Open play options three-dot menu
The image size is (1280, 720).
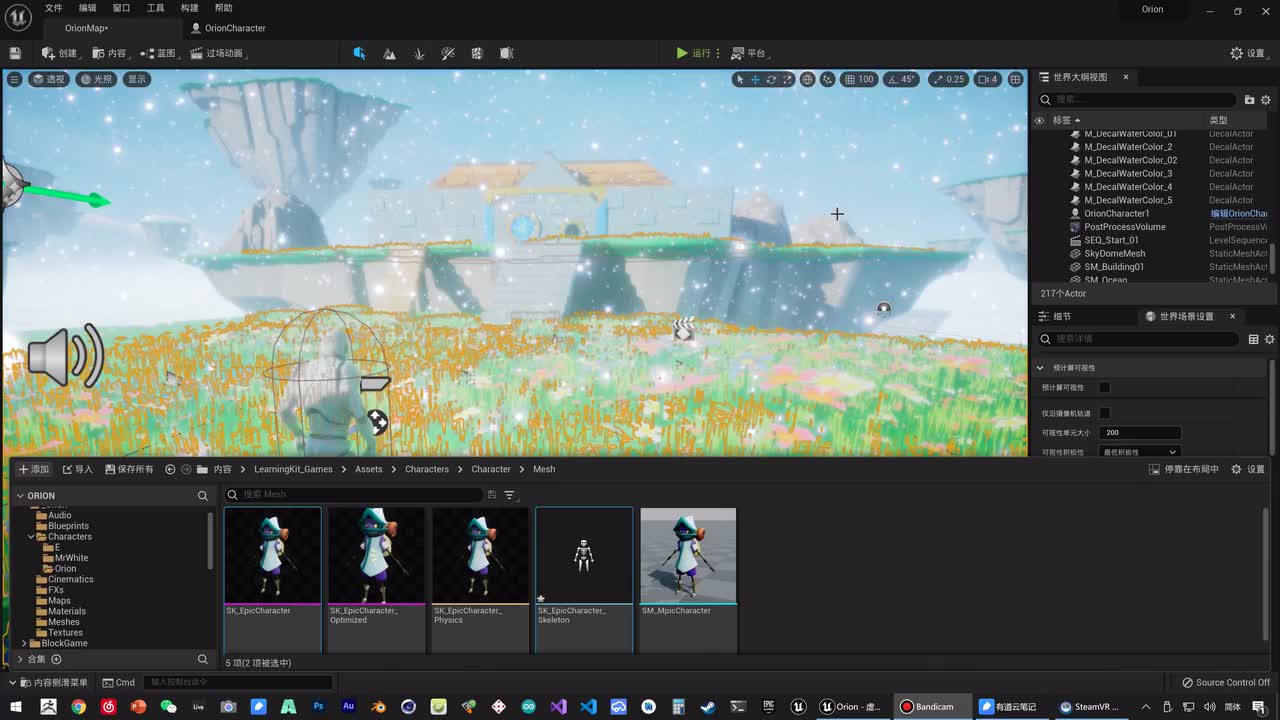click(x=720, y=53)
